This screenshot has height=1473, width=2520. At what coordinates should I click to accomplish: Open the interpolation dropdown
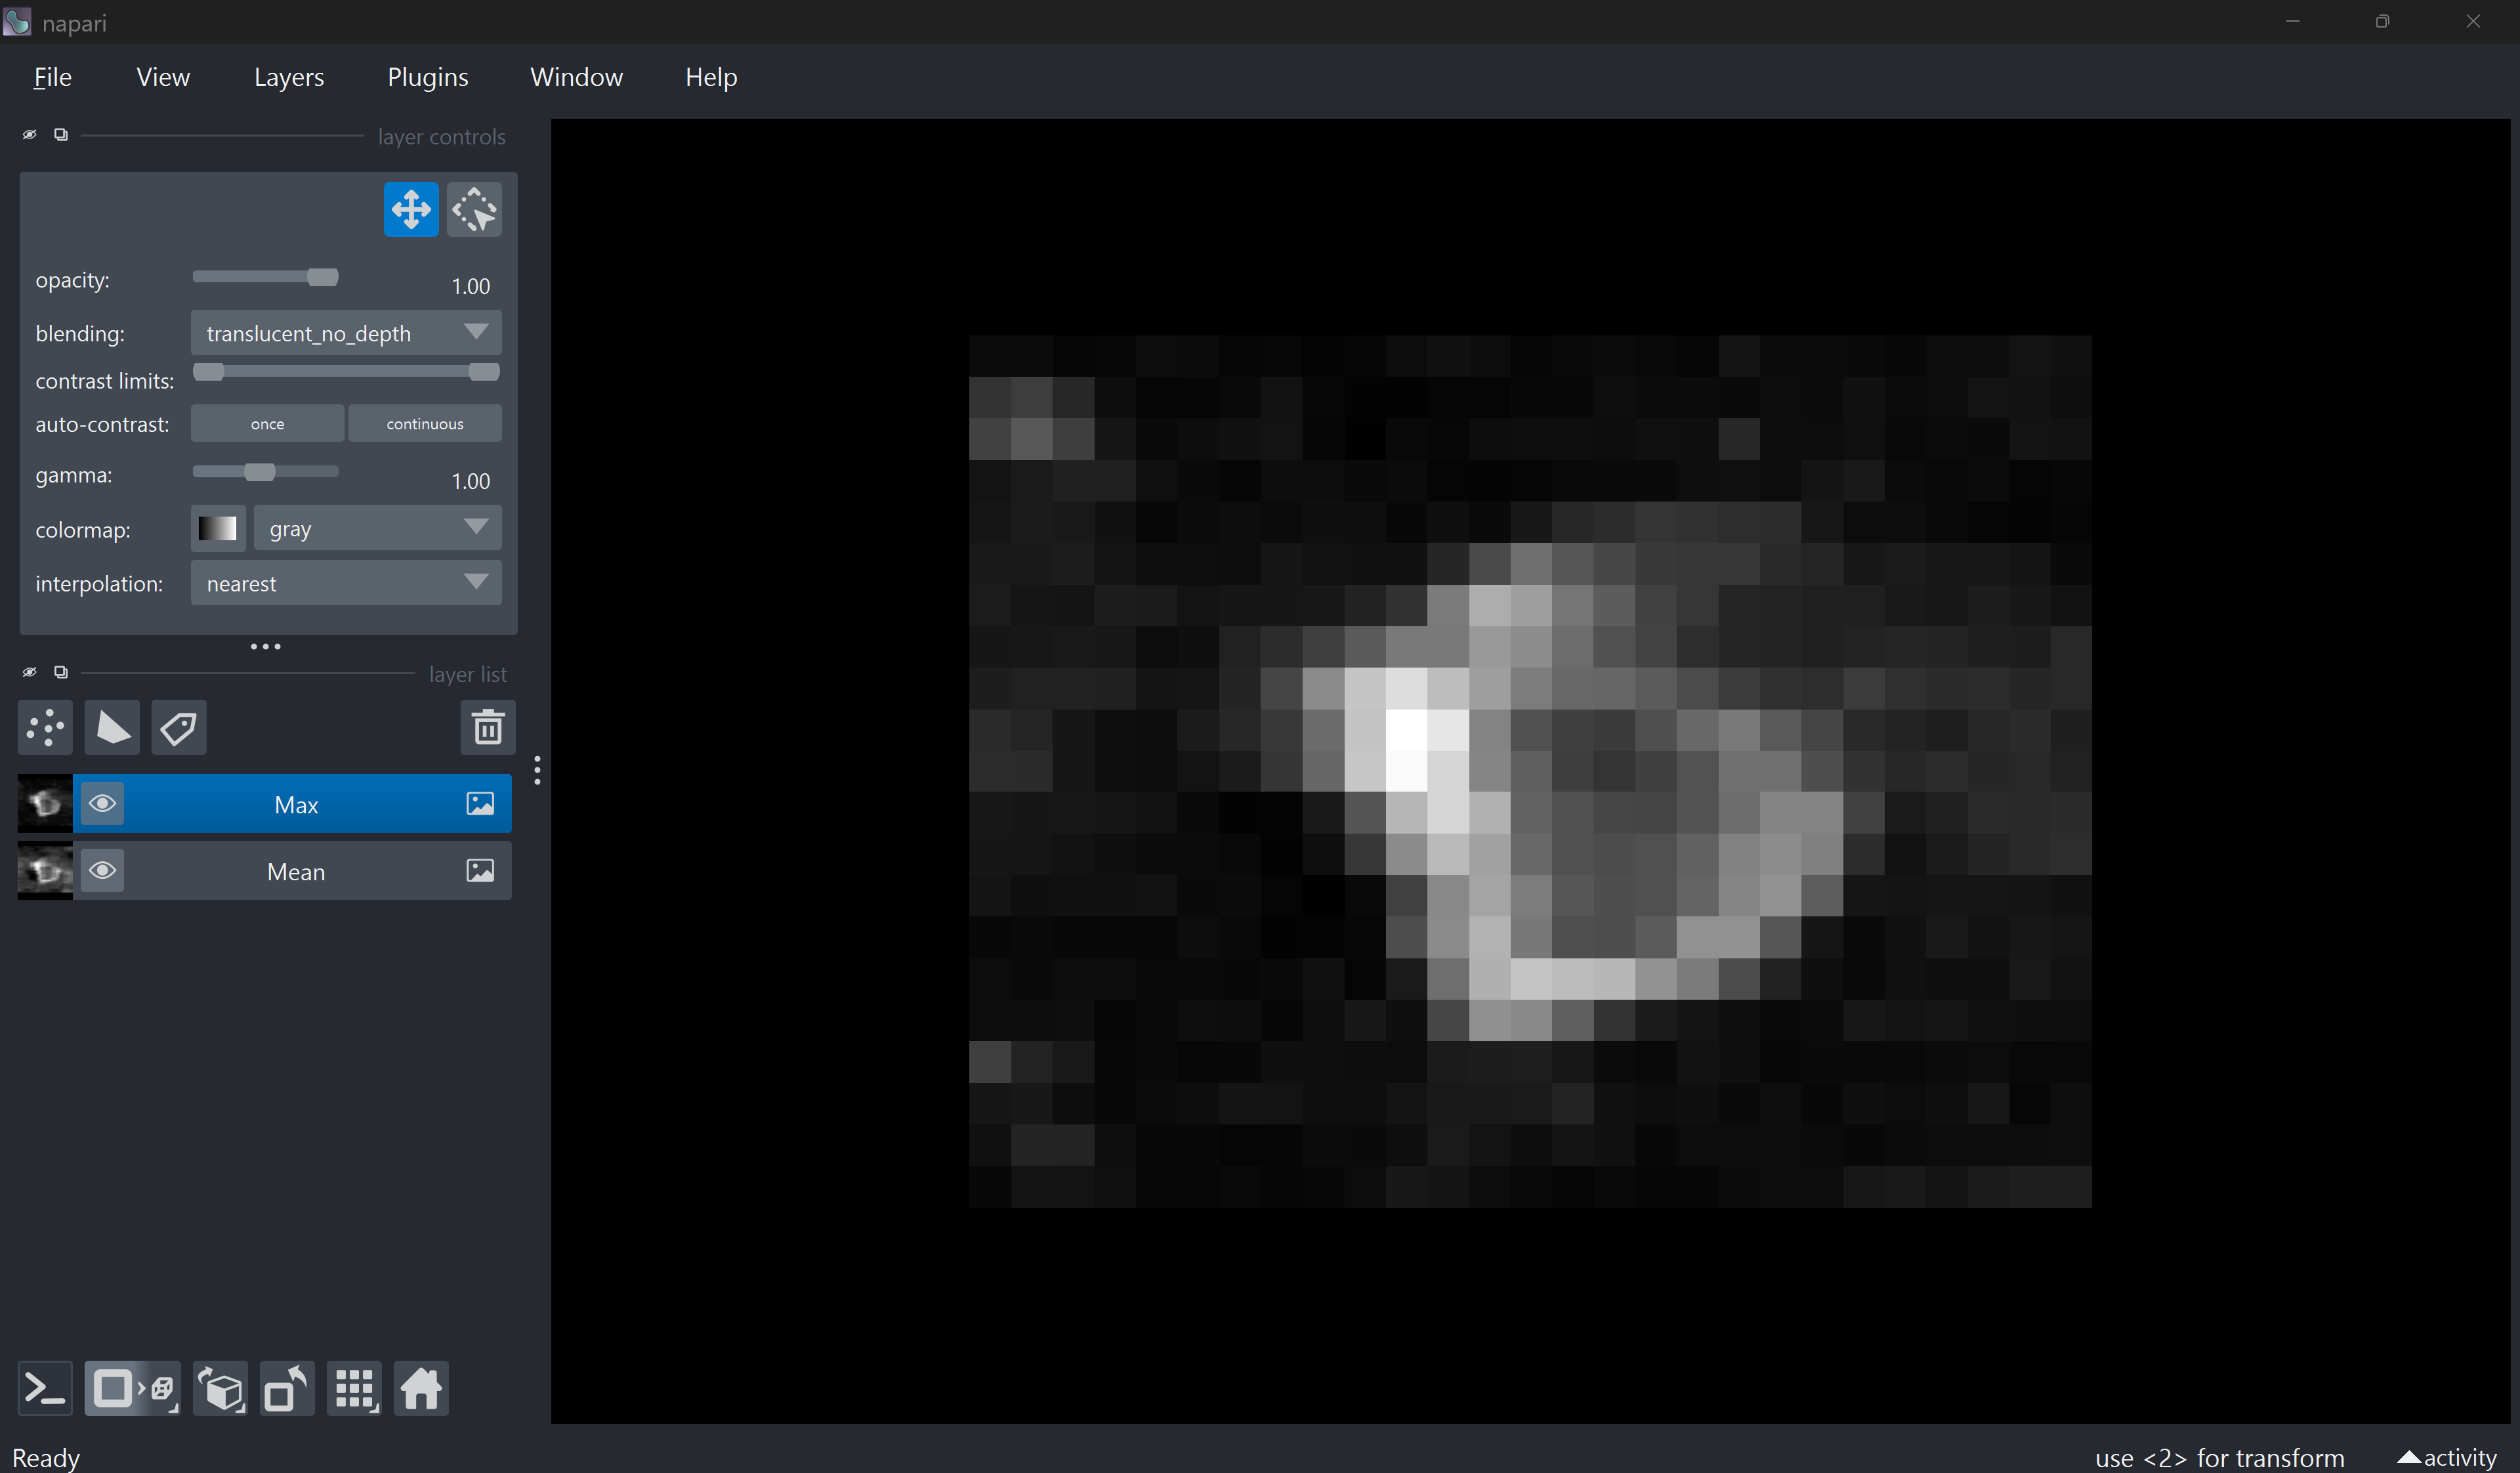click(346, 583)
